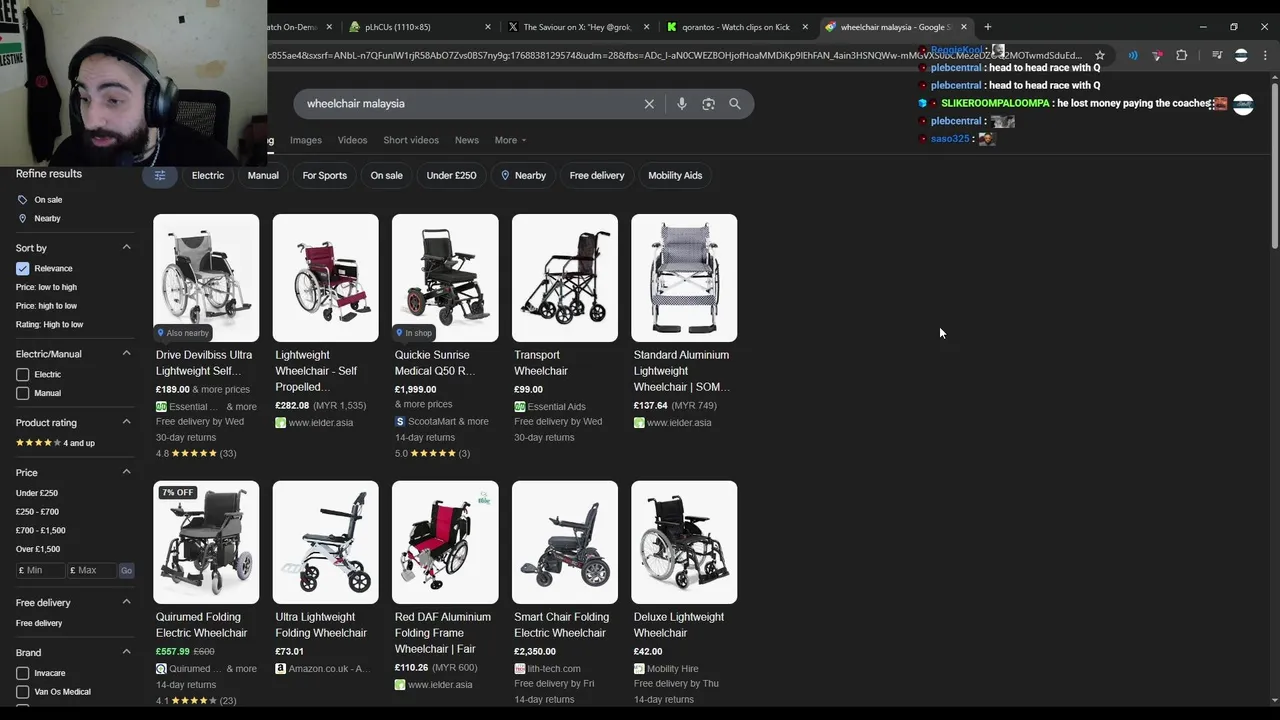
Task: Filter price £250 - £700
Action: point(37,512)
